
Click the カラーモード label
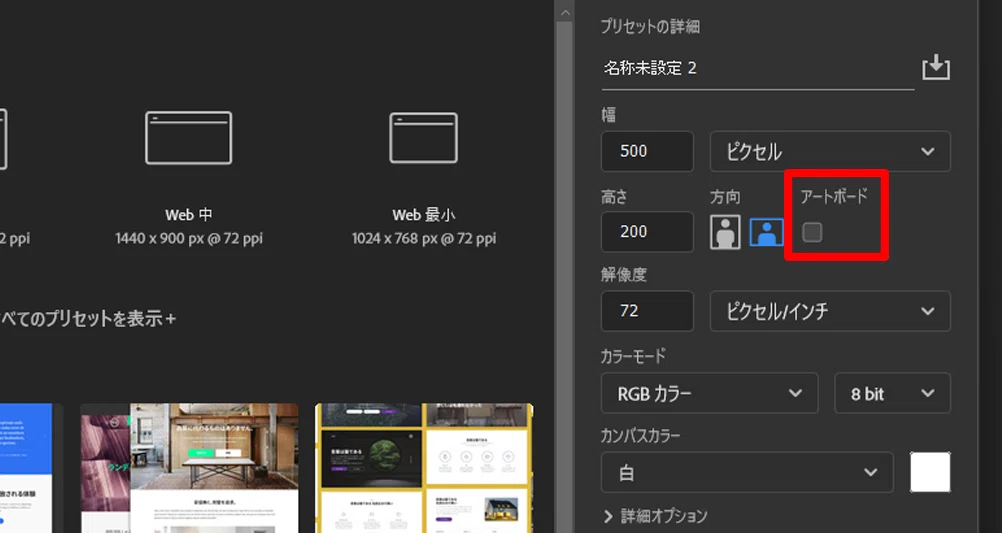click(633, 356)
